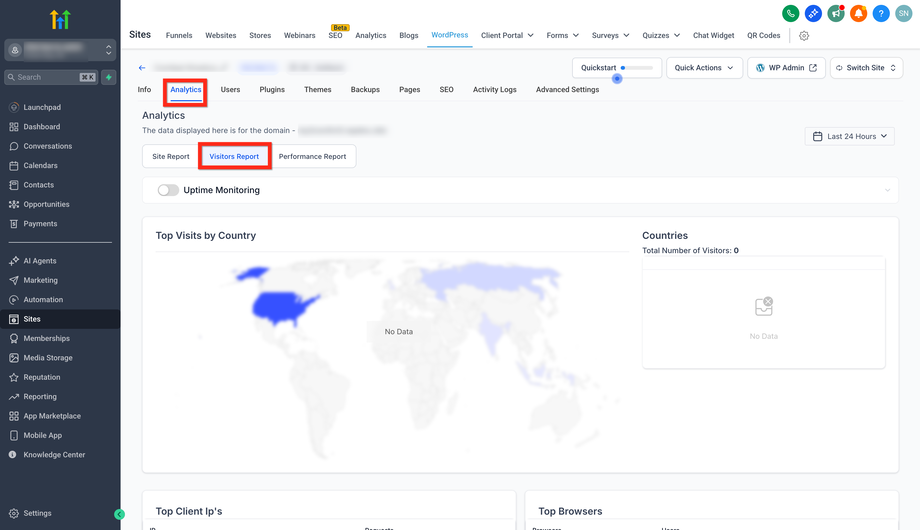Switch to the Performance Report tab
Screen dimensions: 920x530
(312, 156)
